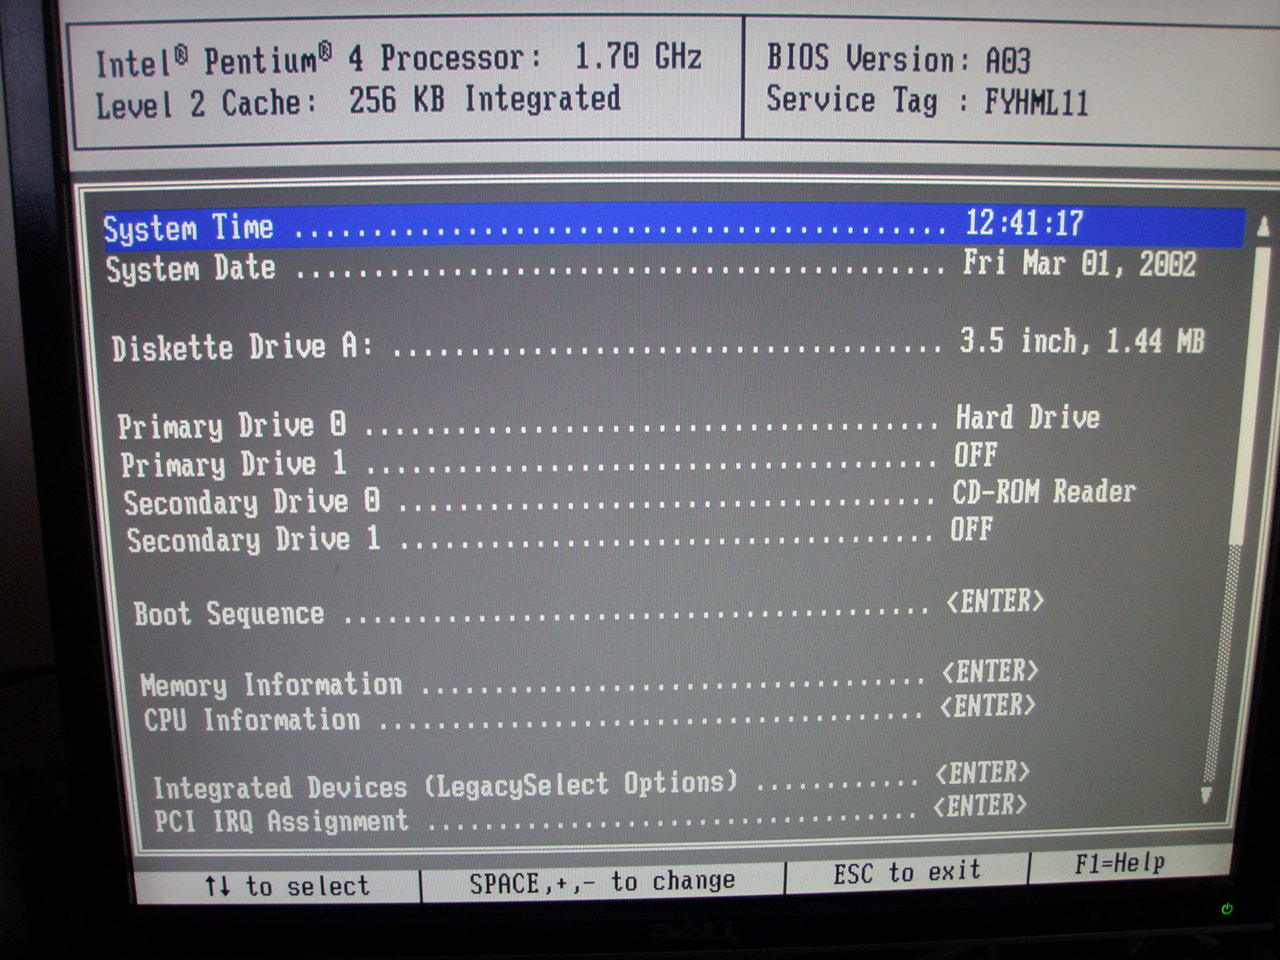This screenshot has width=1280, height=960.
Task: Click the date value Fri Mar 01, 2002
Action: pos(1080,263)
